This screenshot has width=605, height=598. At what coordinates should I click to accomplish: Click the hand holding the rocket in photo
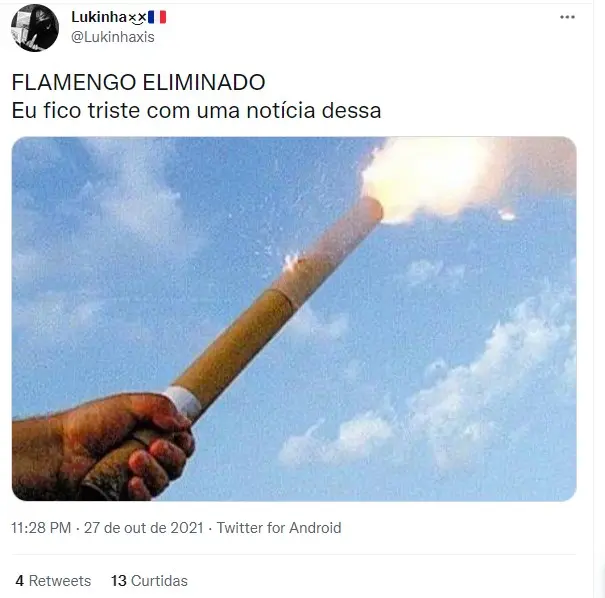pyautogui.click(x=104, y=448)
